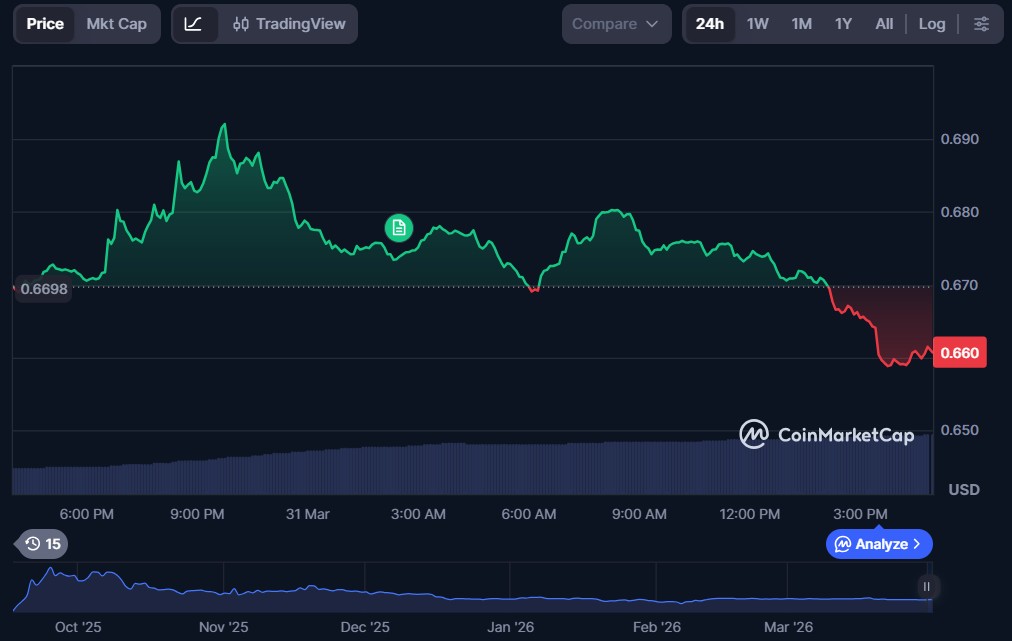Click the red 0.660 current price label
The height and width of the screenshot is (641, 1012).
click(x=959, y=353)
